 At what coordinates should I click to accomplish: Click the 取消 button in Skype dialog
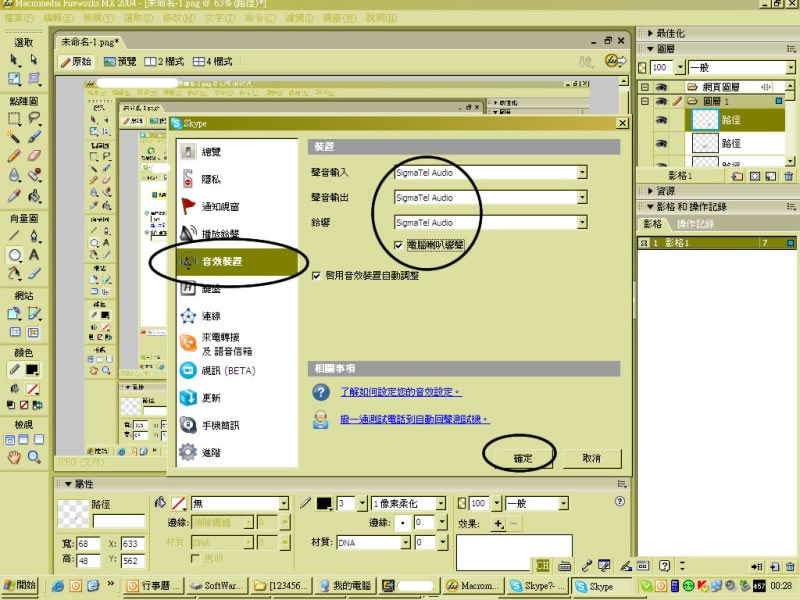[592, 459]
